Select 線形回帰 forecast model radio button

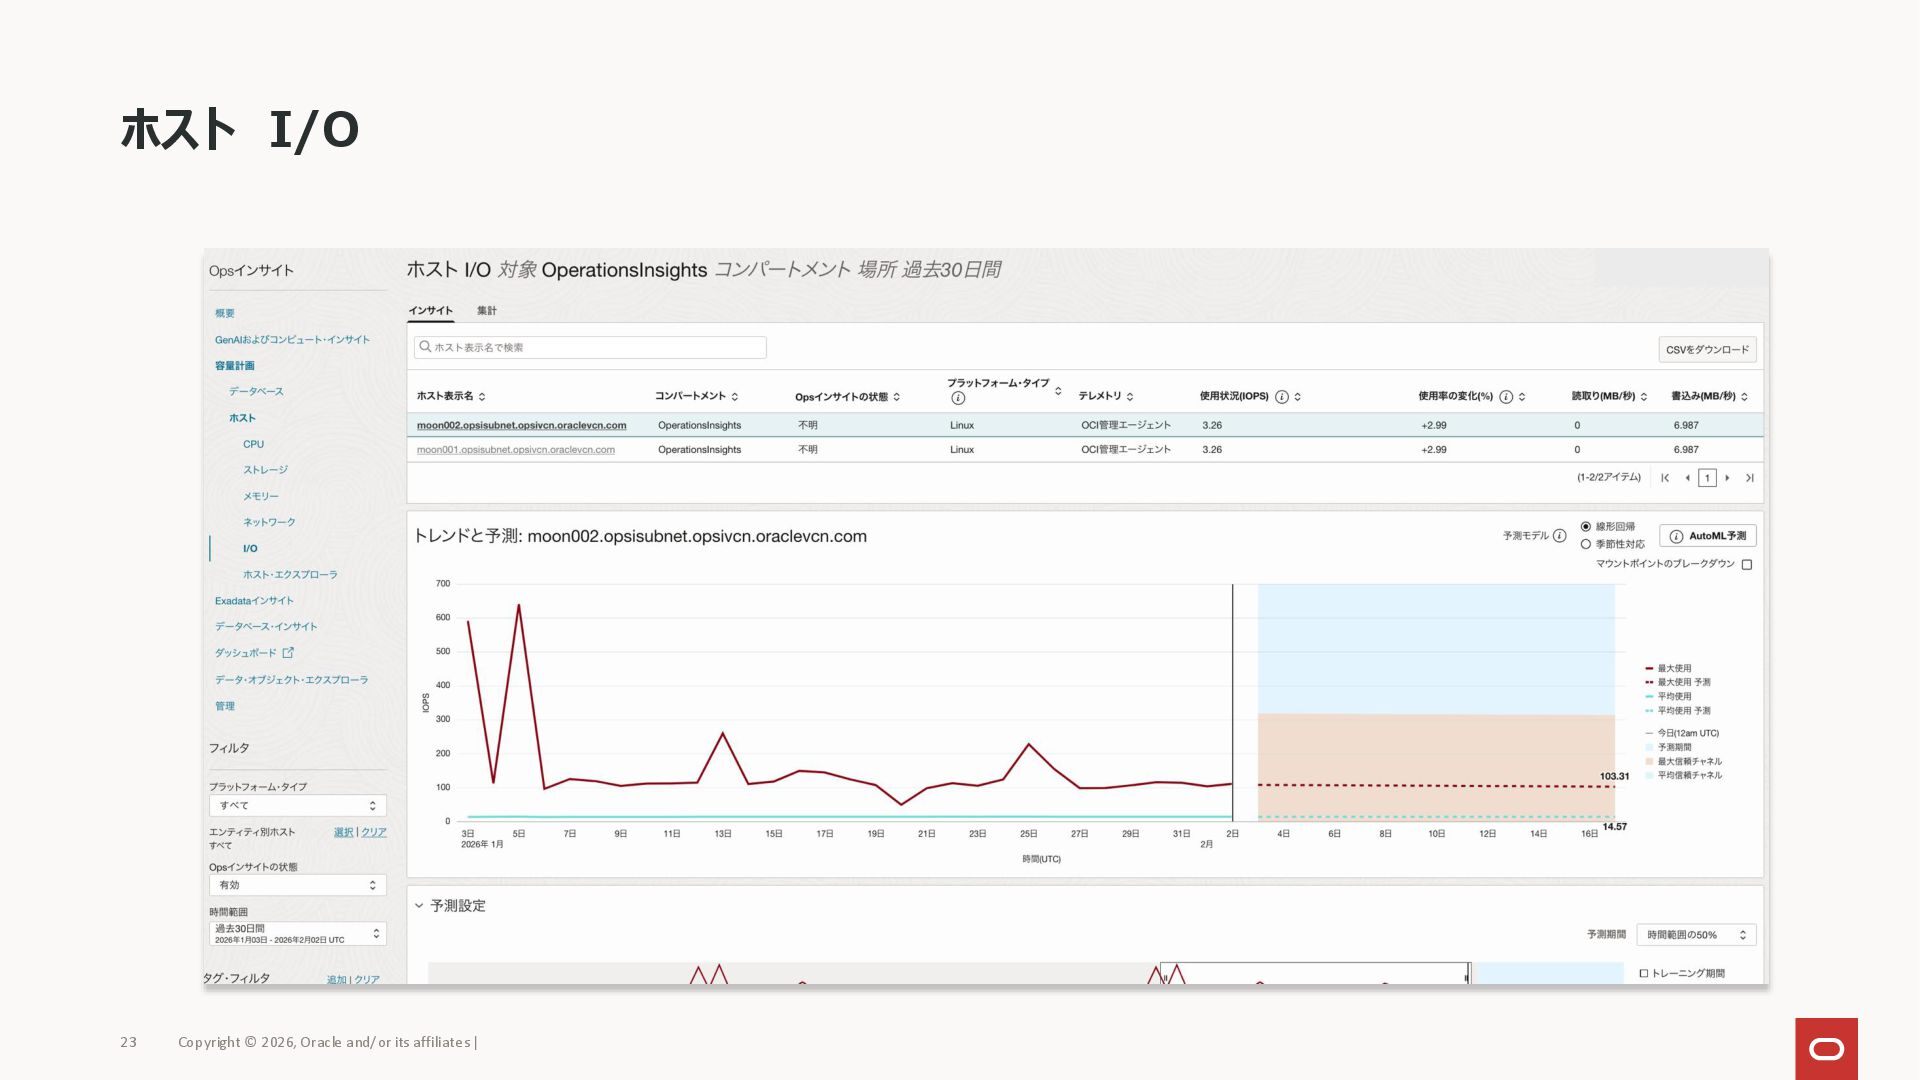click(x=1586, y=527)
